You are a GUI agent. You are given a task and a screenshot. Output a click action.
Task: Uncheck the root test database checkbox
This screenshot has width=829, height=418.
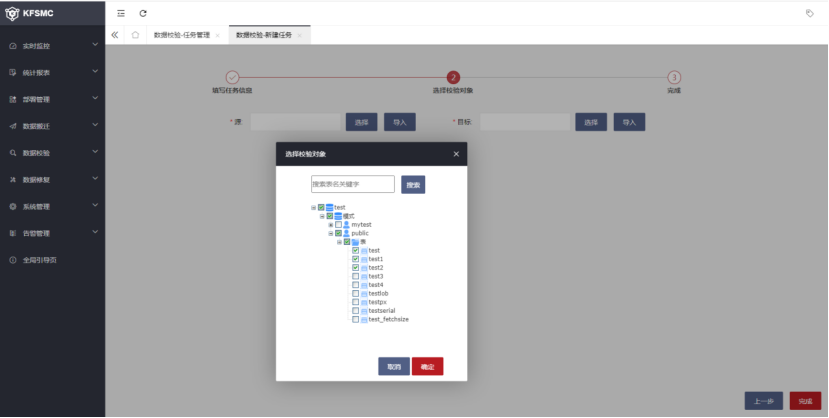tap(321, 208)
